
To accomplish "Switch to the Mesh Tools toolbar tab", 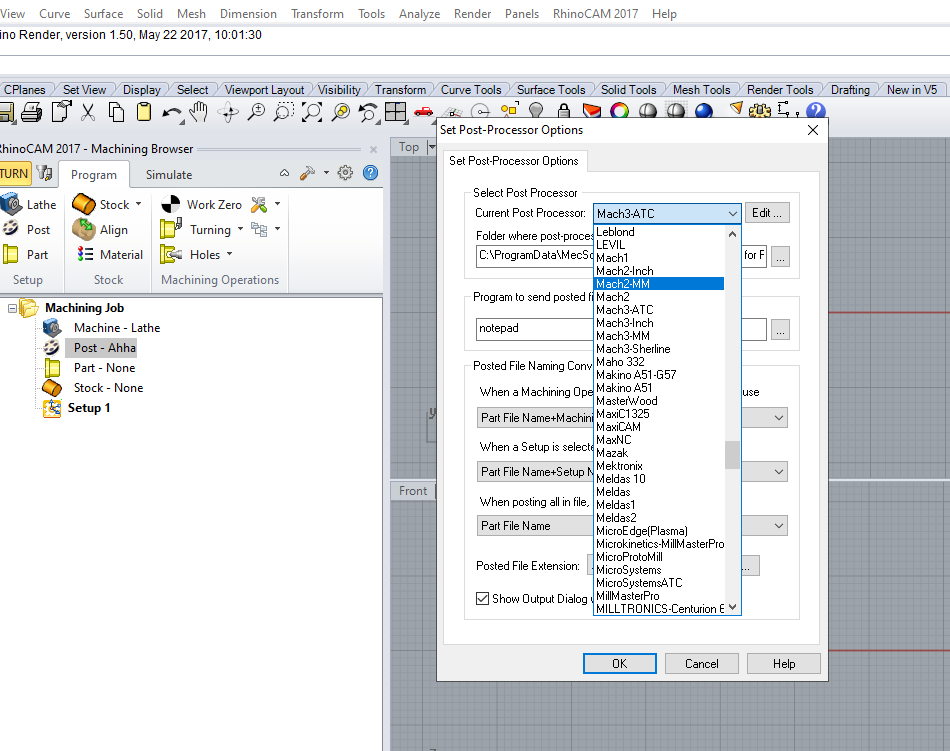I will [702, 90].
